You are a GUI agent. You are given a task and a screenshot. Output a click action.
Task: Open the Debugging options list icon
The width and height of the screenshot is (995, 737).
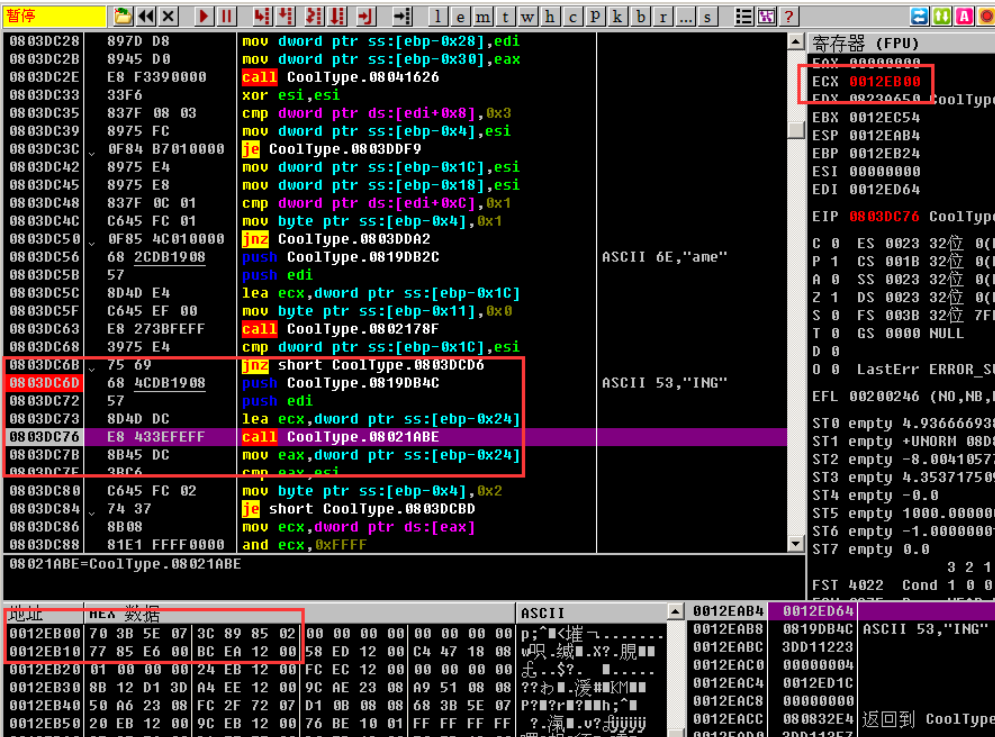[744, 17]
